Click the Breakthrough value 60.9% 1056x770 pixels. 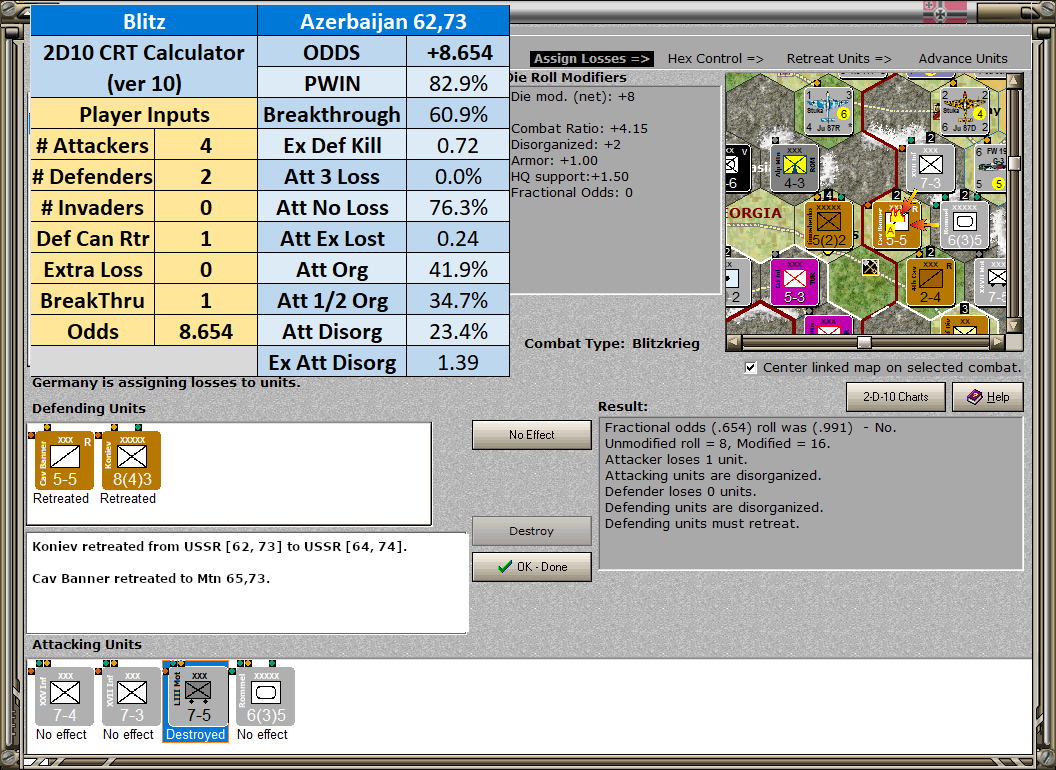click(458, 115)
